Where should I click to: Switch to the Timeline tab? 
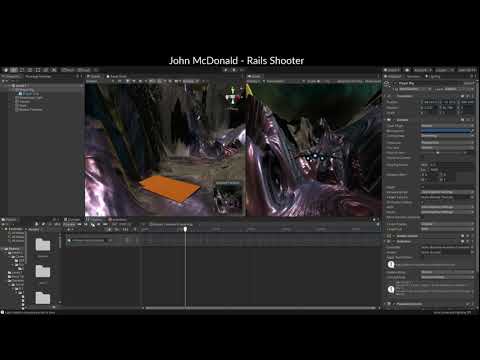94,220
